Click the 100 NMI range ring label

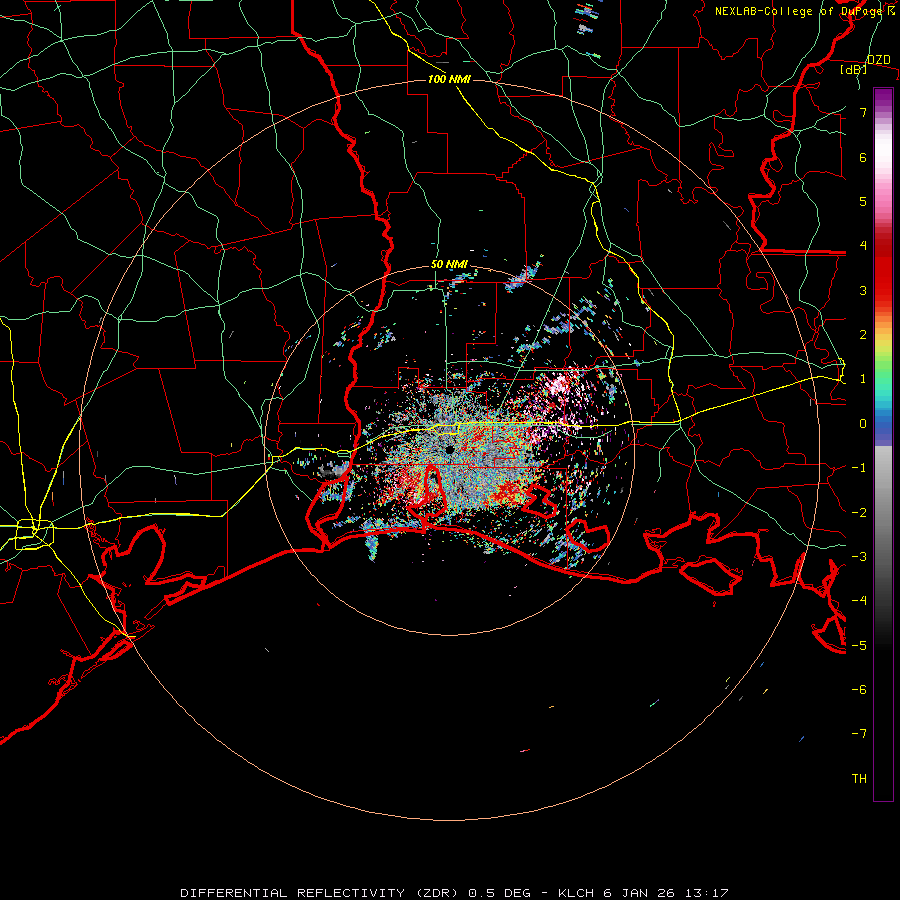click(x=449, y=79)
